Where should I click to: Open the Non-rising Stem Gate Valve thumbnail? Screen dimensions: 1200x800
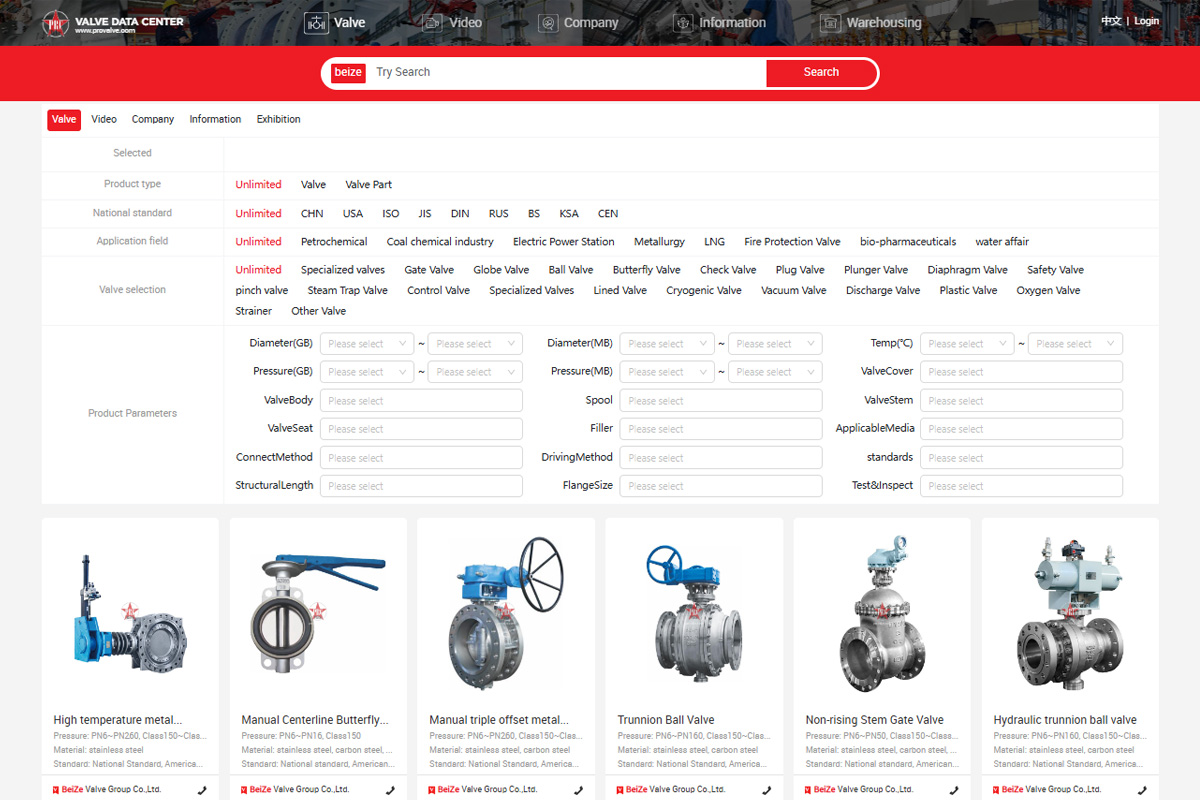[881, 613]
